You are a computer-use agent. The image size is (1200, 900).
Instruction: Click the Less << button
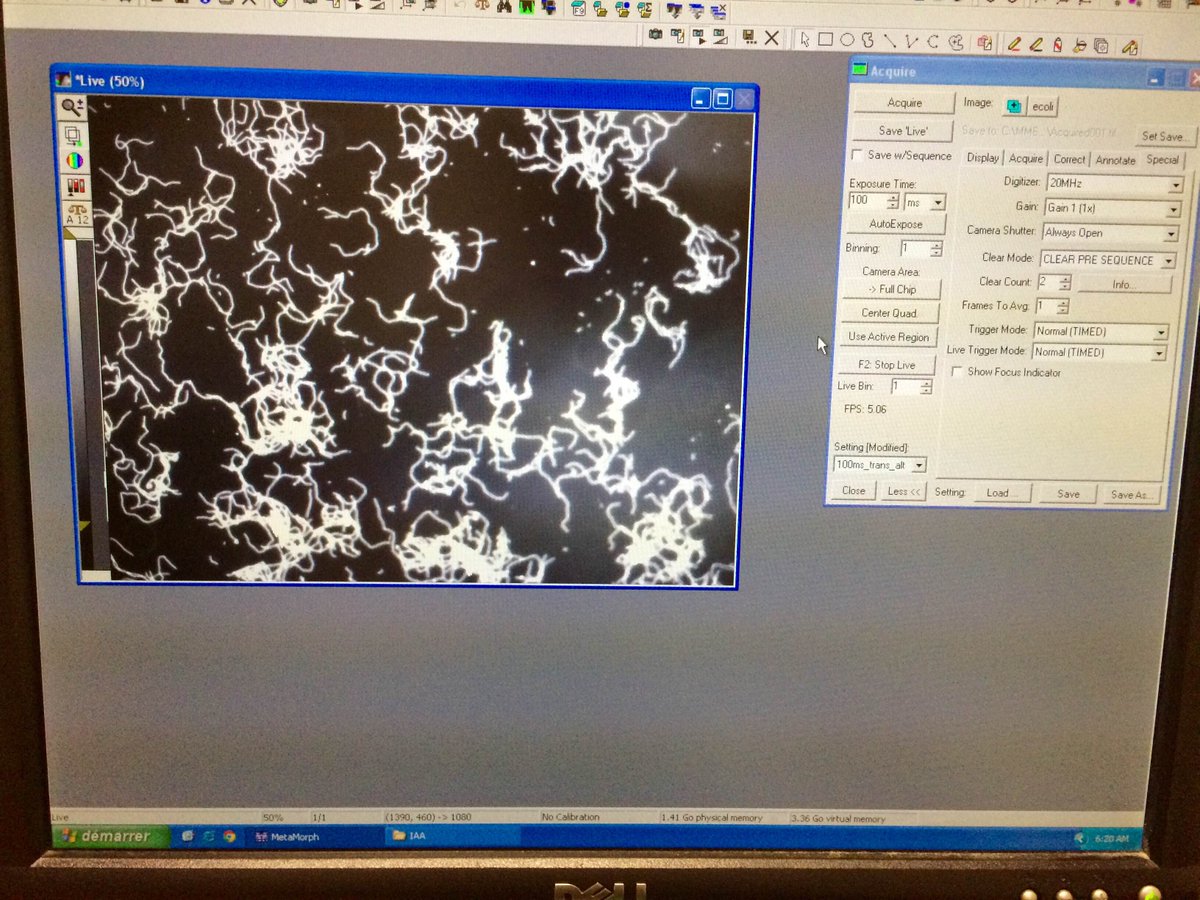click(x=904, y=491)
